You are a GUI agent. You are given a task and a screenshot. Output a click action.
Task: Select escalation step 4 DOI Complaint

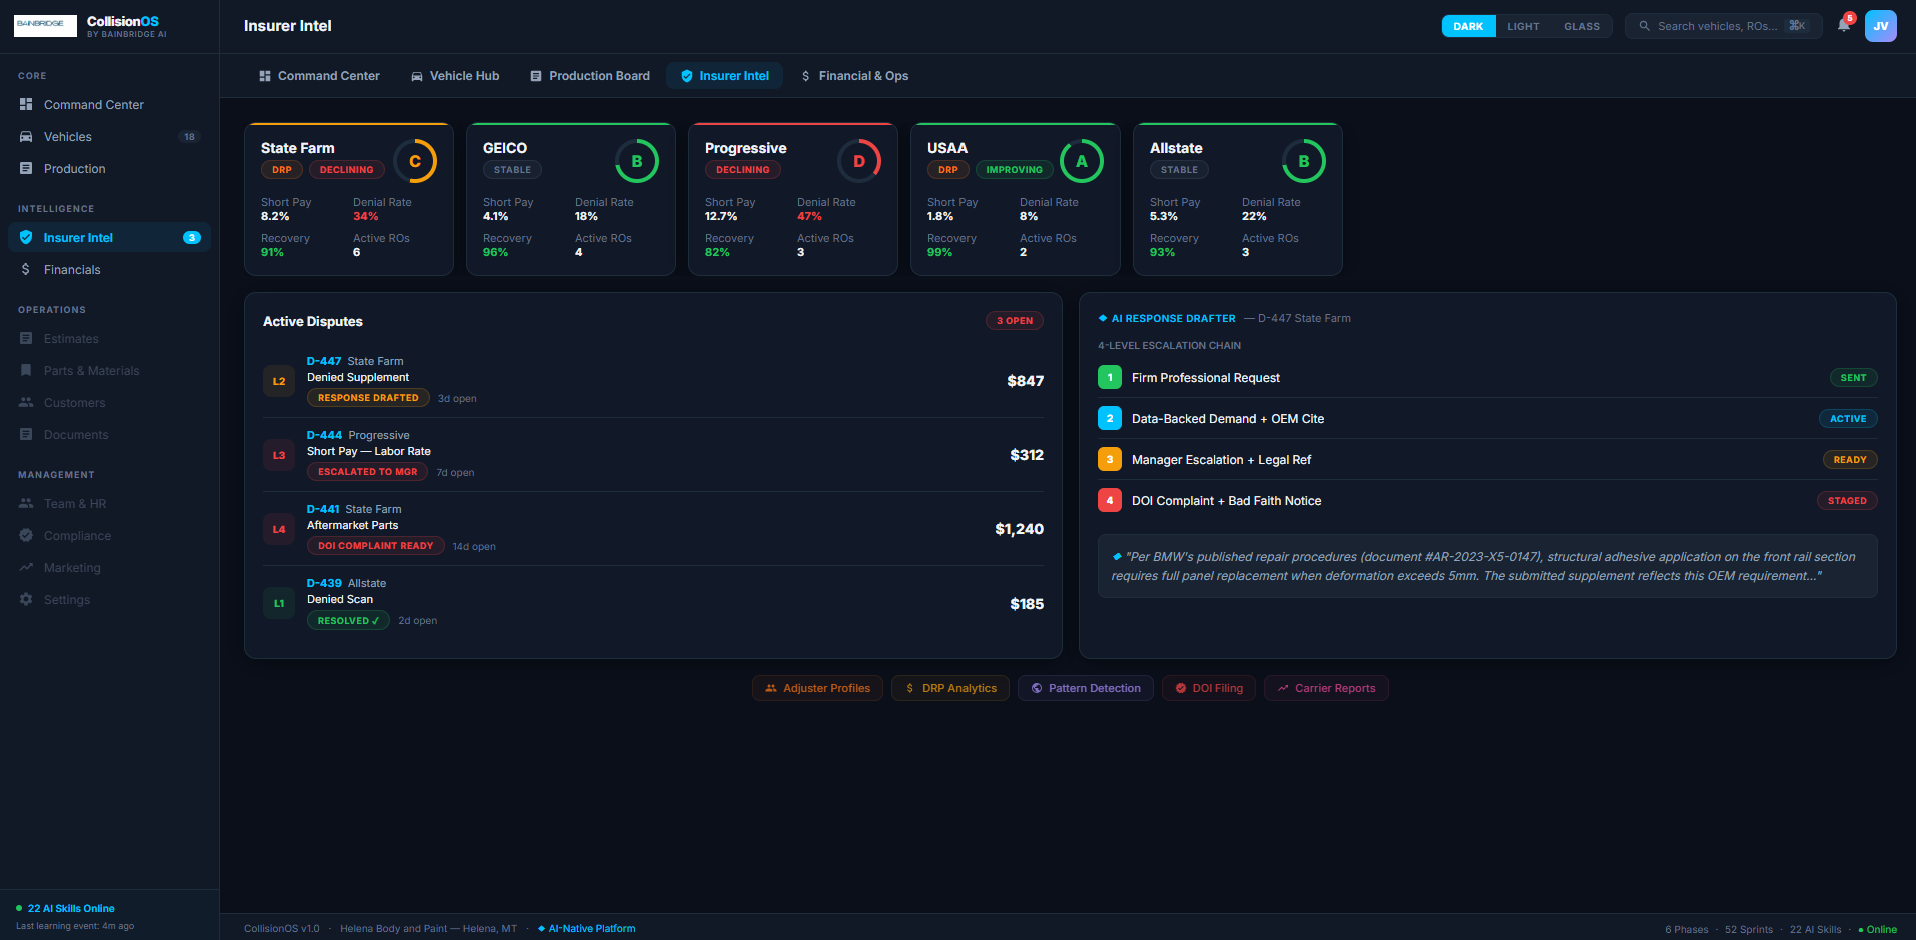1487,501
